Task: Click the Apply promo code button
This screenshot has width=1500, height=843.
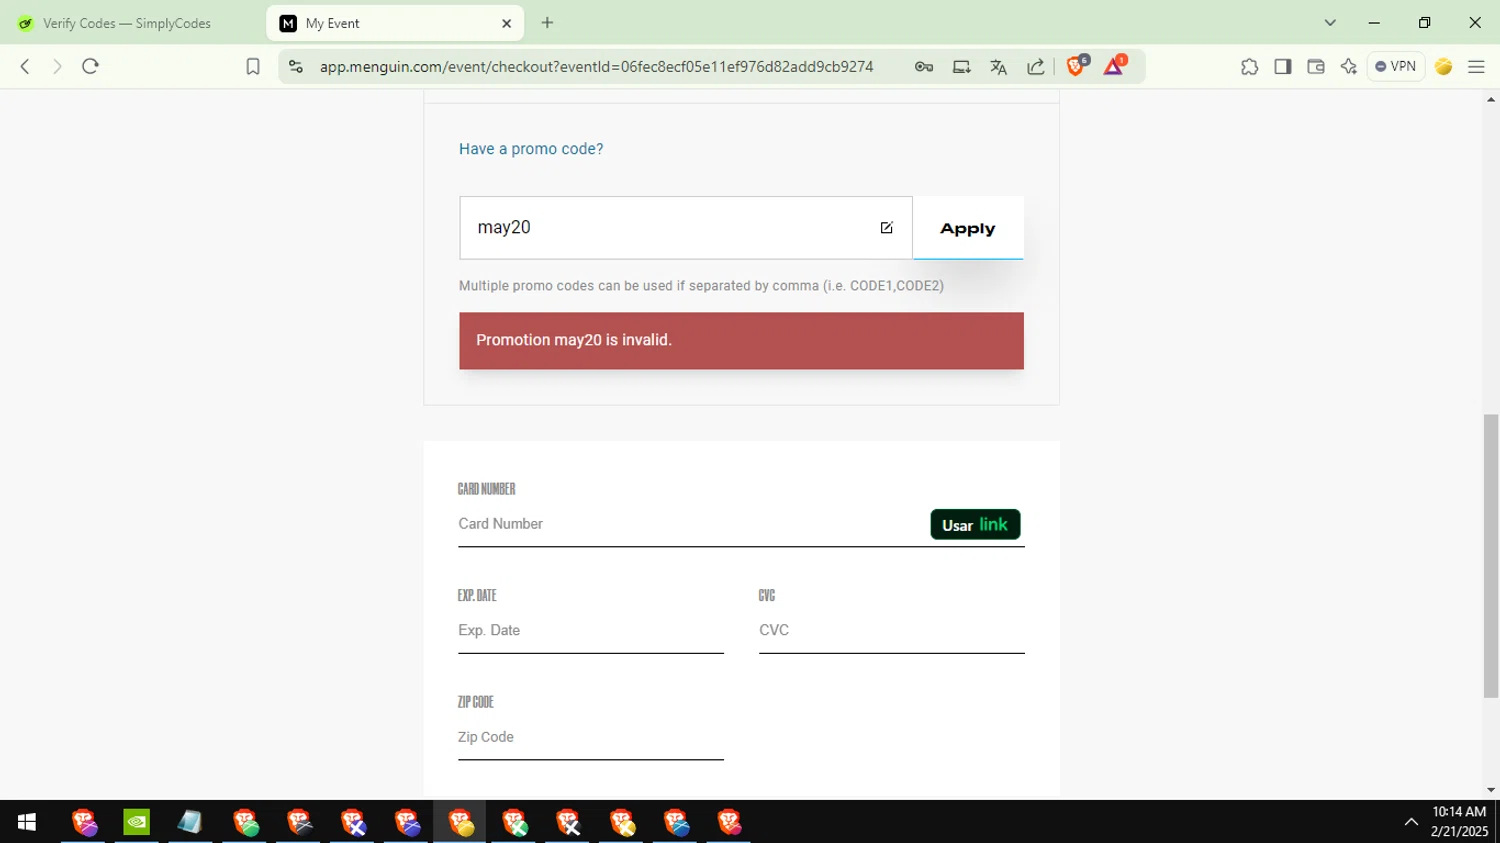Action: [968, 228]
